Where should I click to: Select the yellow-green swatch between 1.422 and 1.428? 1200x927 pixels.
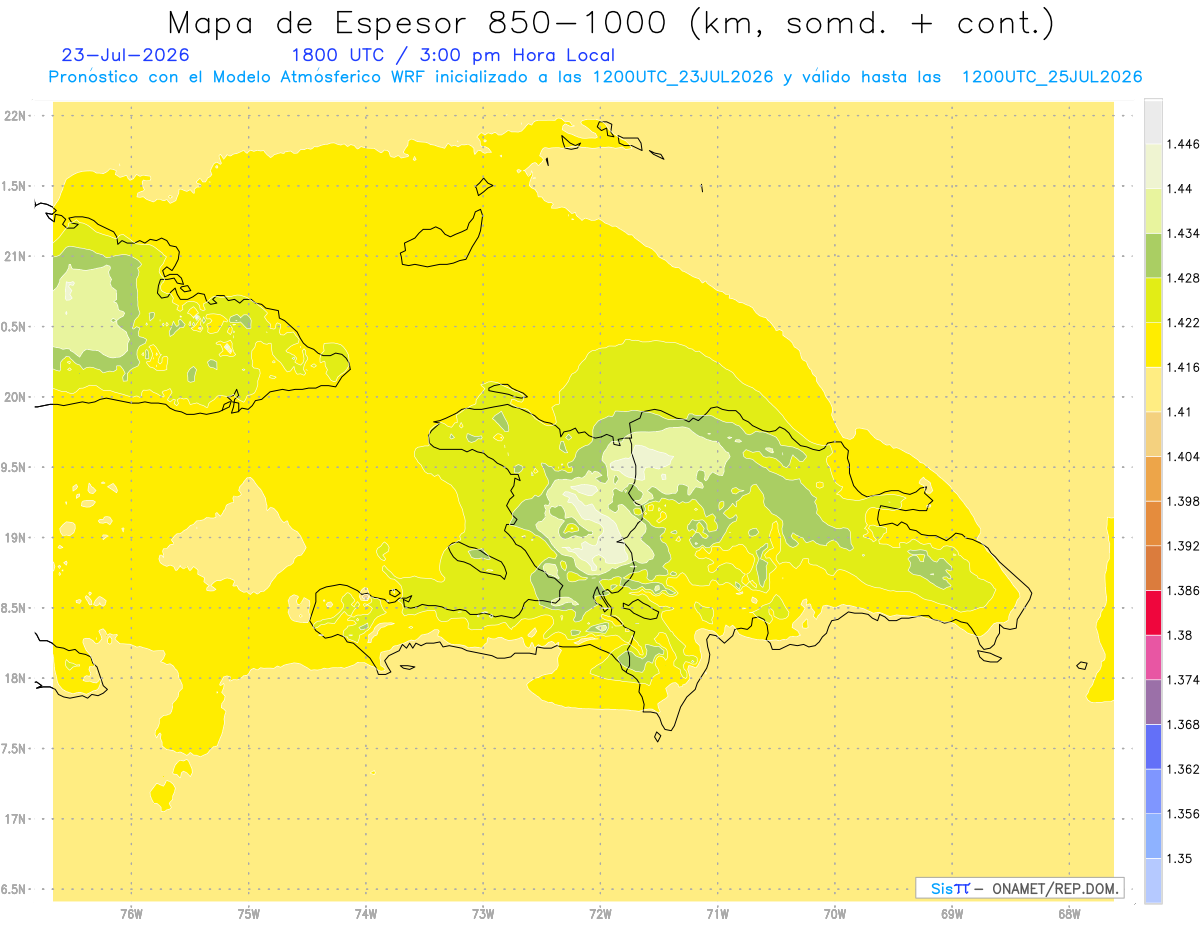point(1153,300)
